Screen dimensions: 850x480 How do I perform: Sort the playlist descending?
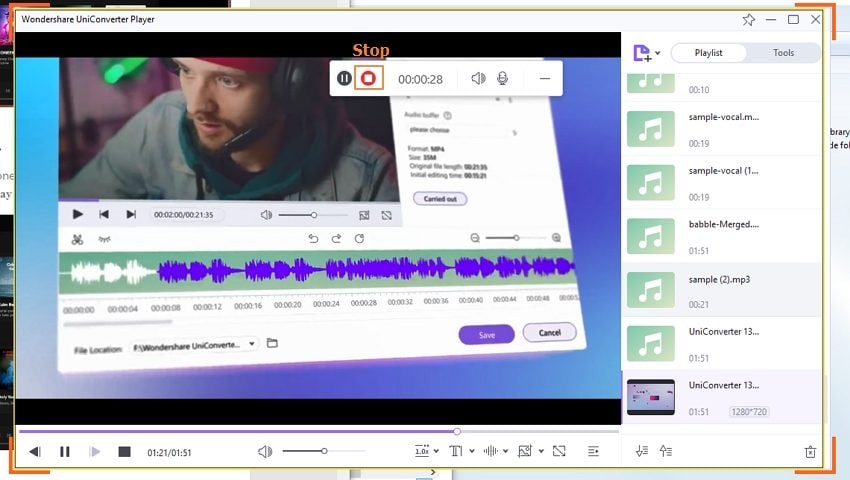click(x=642, y=451)
